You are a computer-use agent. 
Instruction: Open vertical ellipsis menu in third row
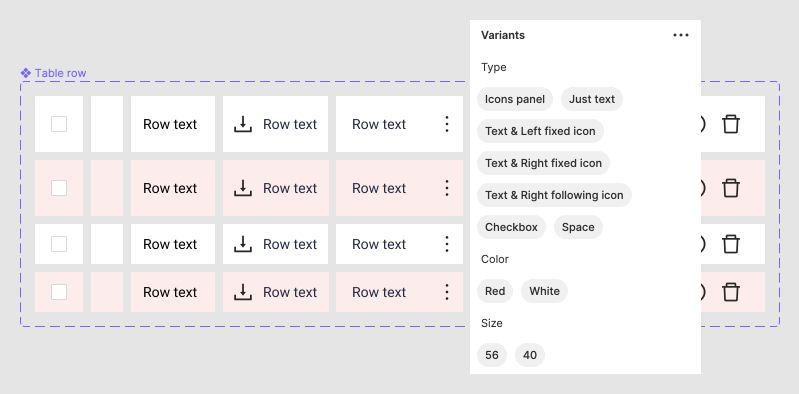[x=447, y=244]
